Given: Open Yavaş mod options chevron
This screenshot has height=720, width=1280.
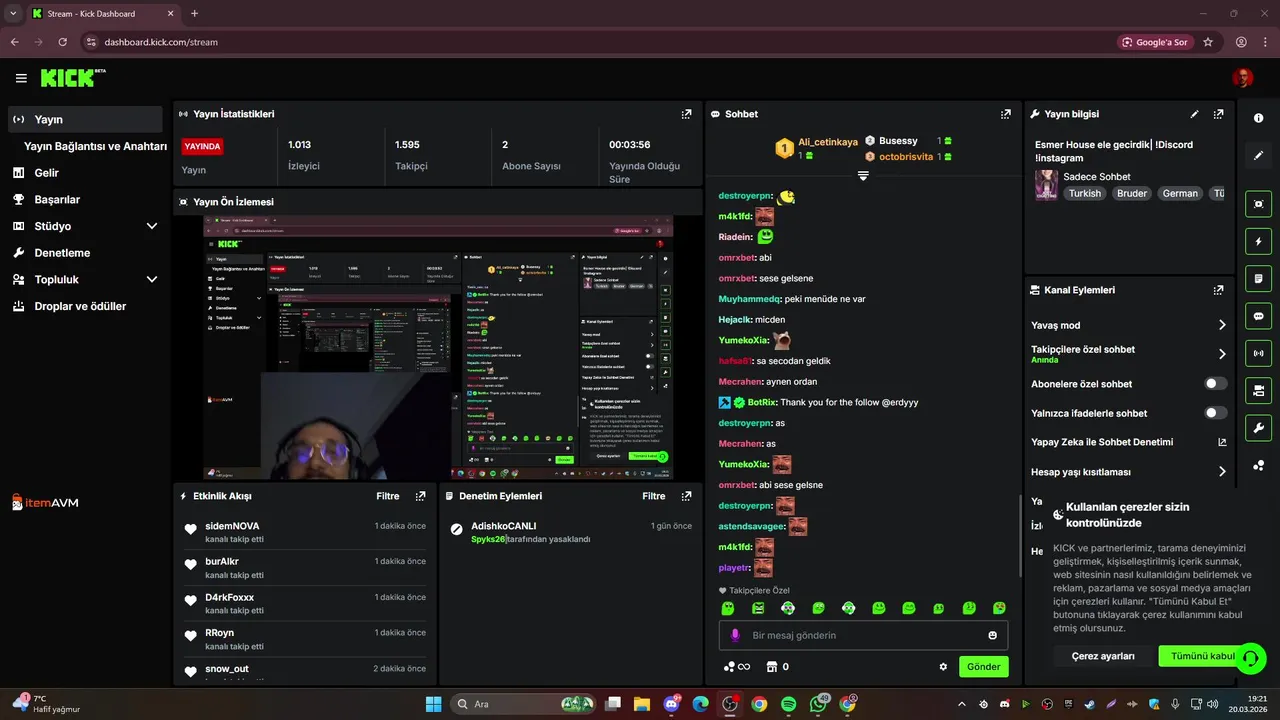Looking at the screenshot, I should coord(1222,325).
